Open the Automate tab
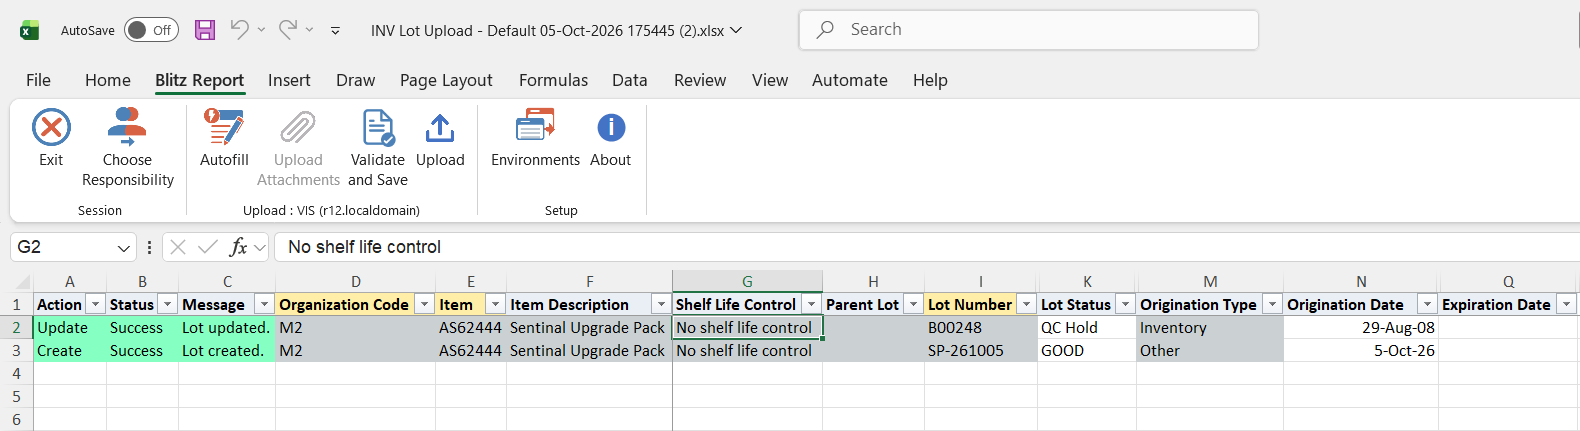1580x431 pixels. point(850,80)
